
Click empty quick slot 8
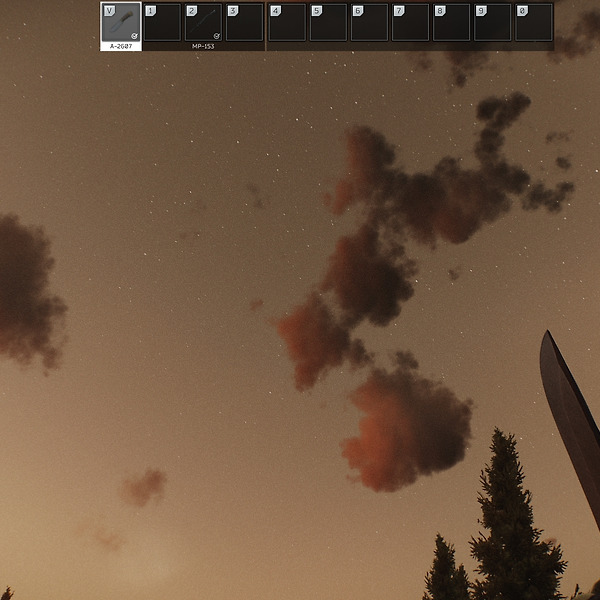point(452,22)
